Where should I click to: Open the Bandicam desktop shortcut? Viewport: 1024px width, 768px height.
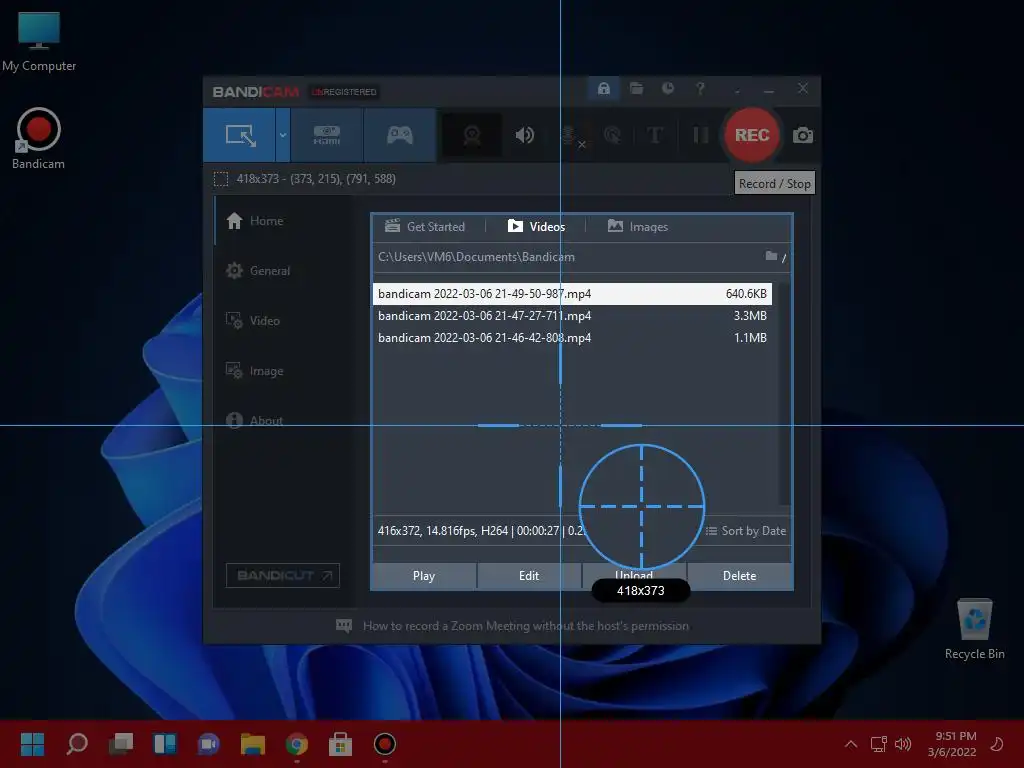(39, 139)
